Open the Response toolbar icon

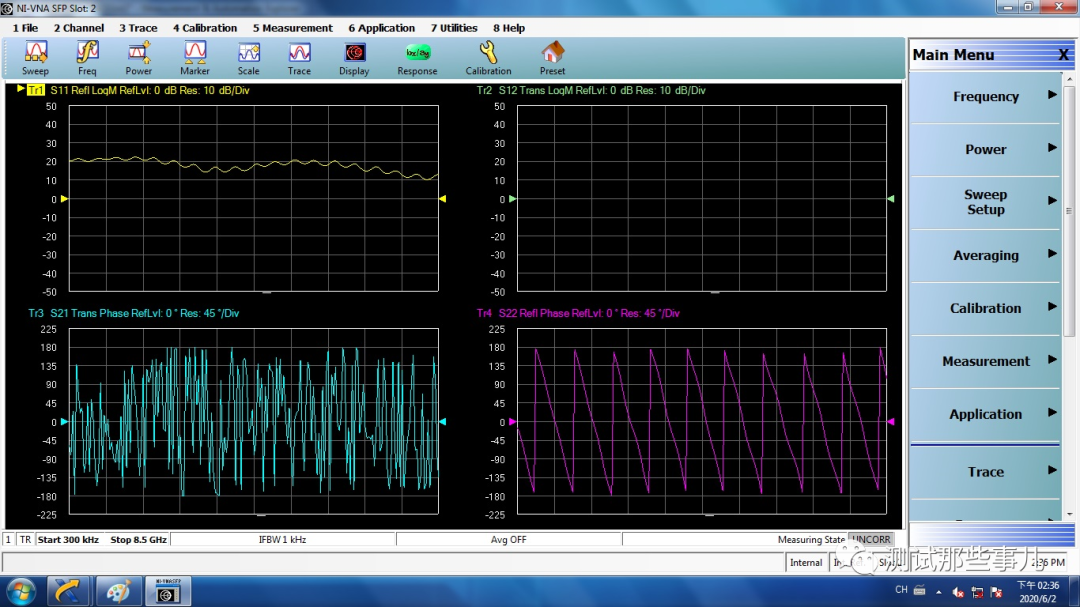tap(417, 58)
